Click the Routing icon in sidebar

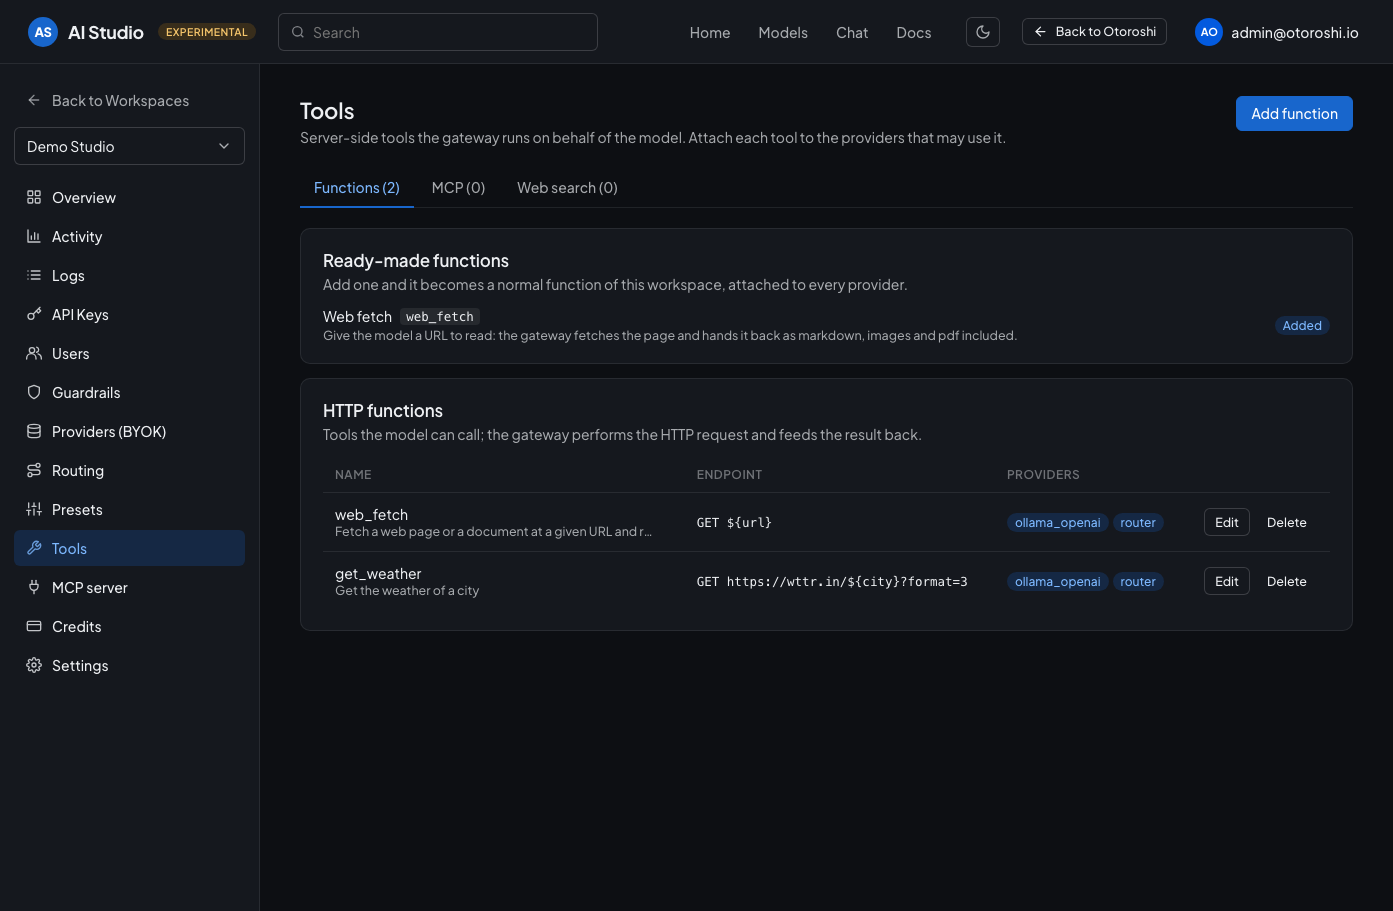pos(34,470)
